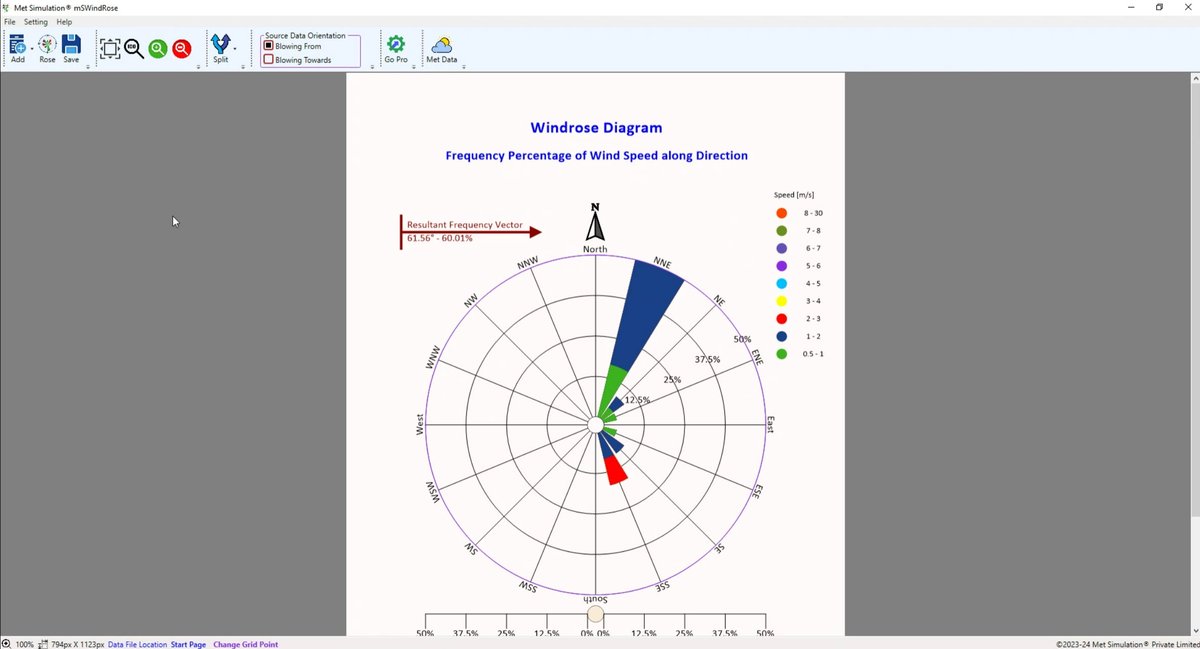Click the Resultant Frequency Vector label
The width and height of the screenshot is (1200, 649).
pyautogui.click(x=464, y=225)
